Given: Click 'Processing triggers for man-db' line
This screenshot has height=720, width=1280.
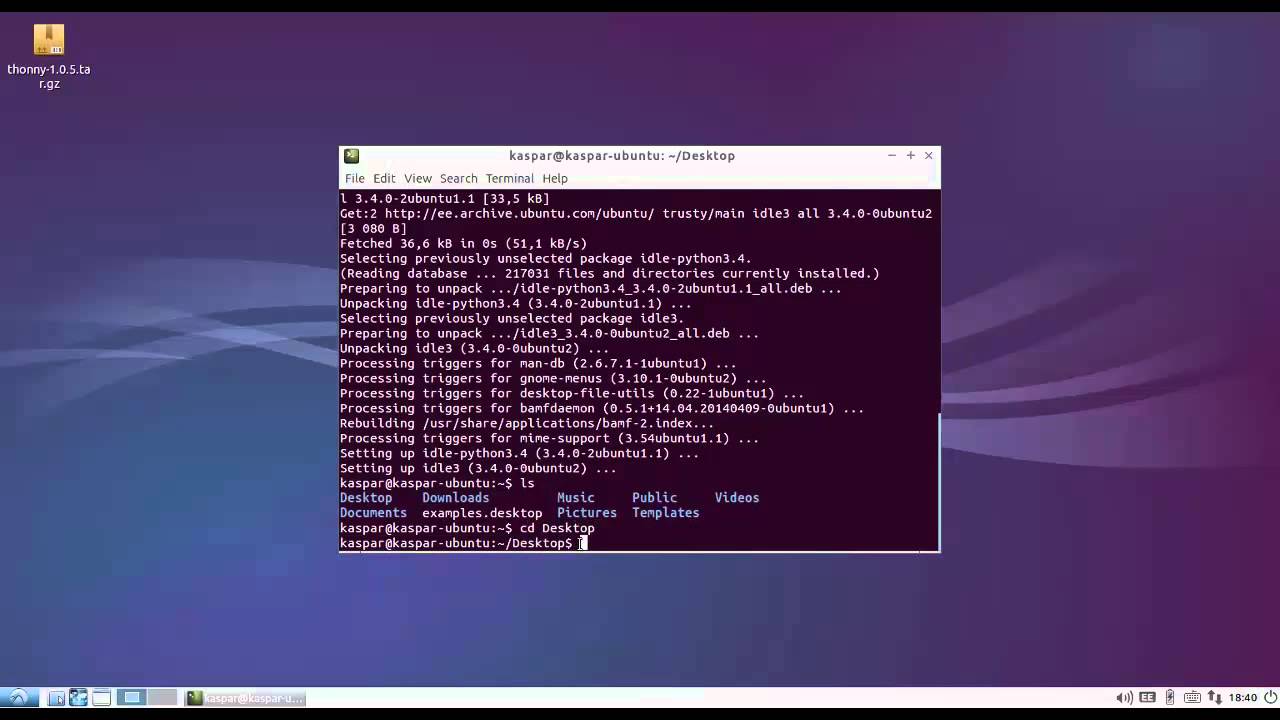Looking at the screenshot, I should point(538,364).
